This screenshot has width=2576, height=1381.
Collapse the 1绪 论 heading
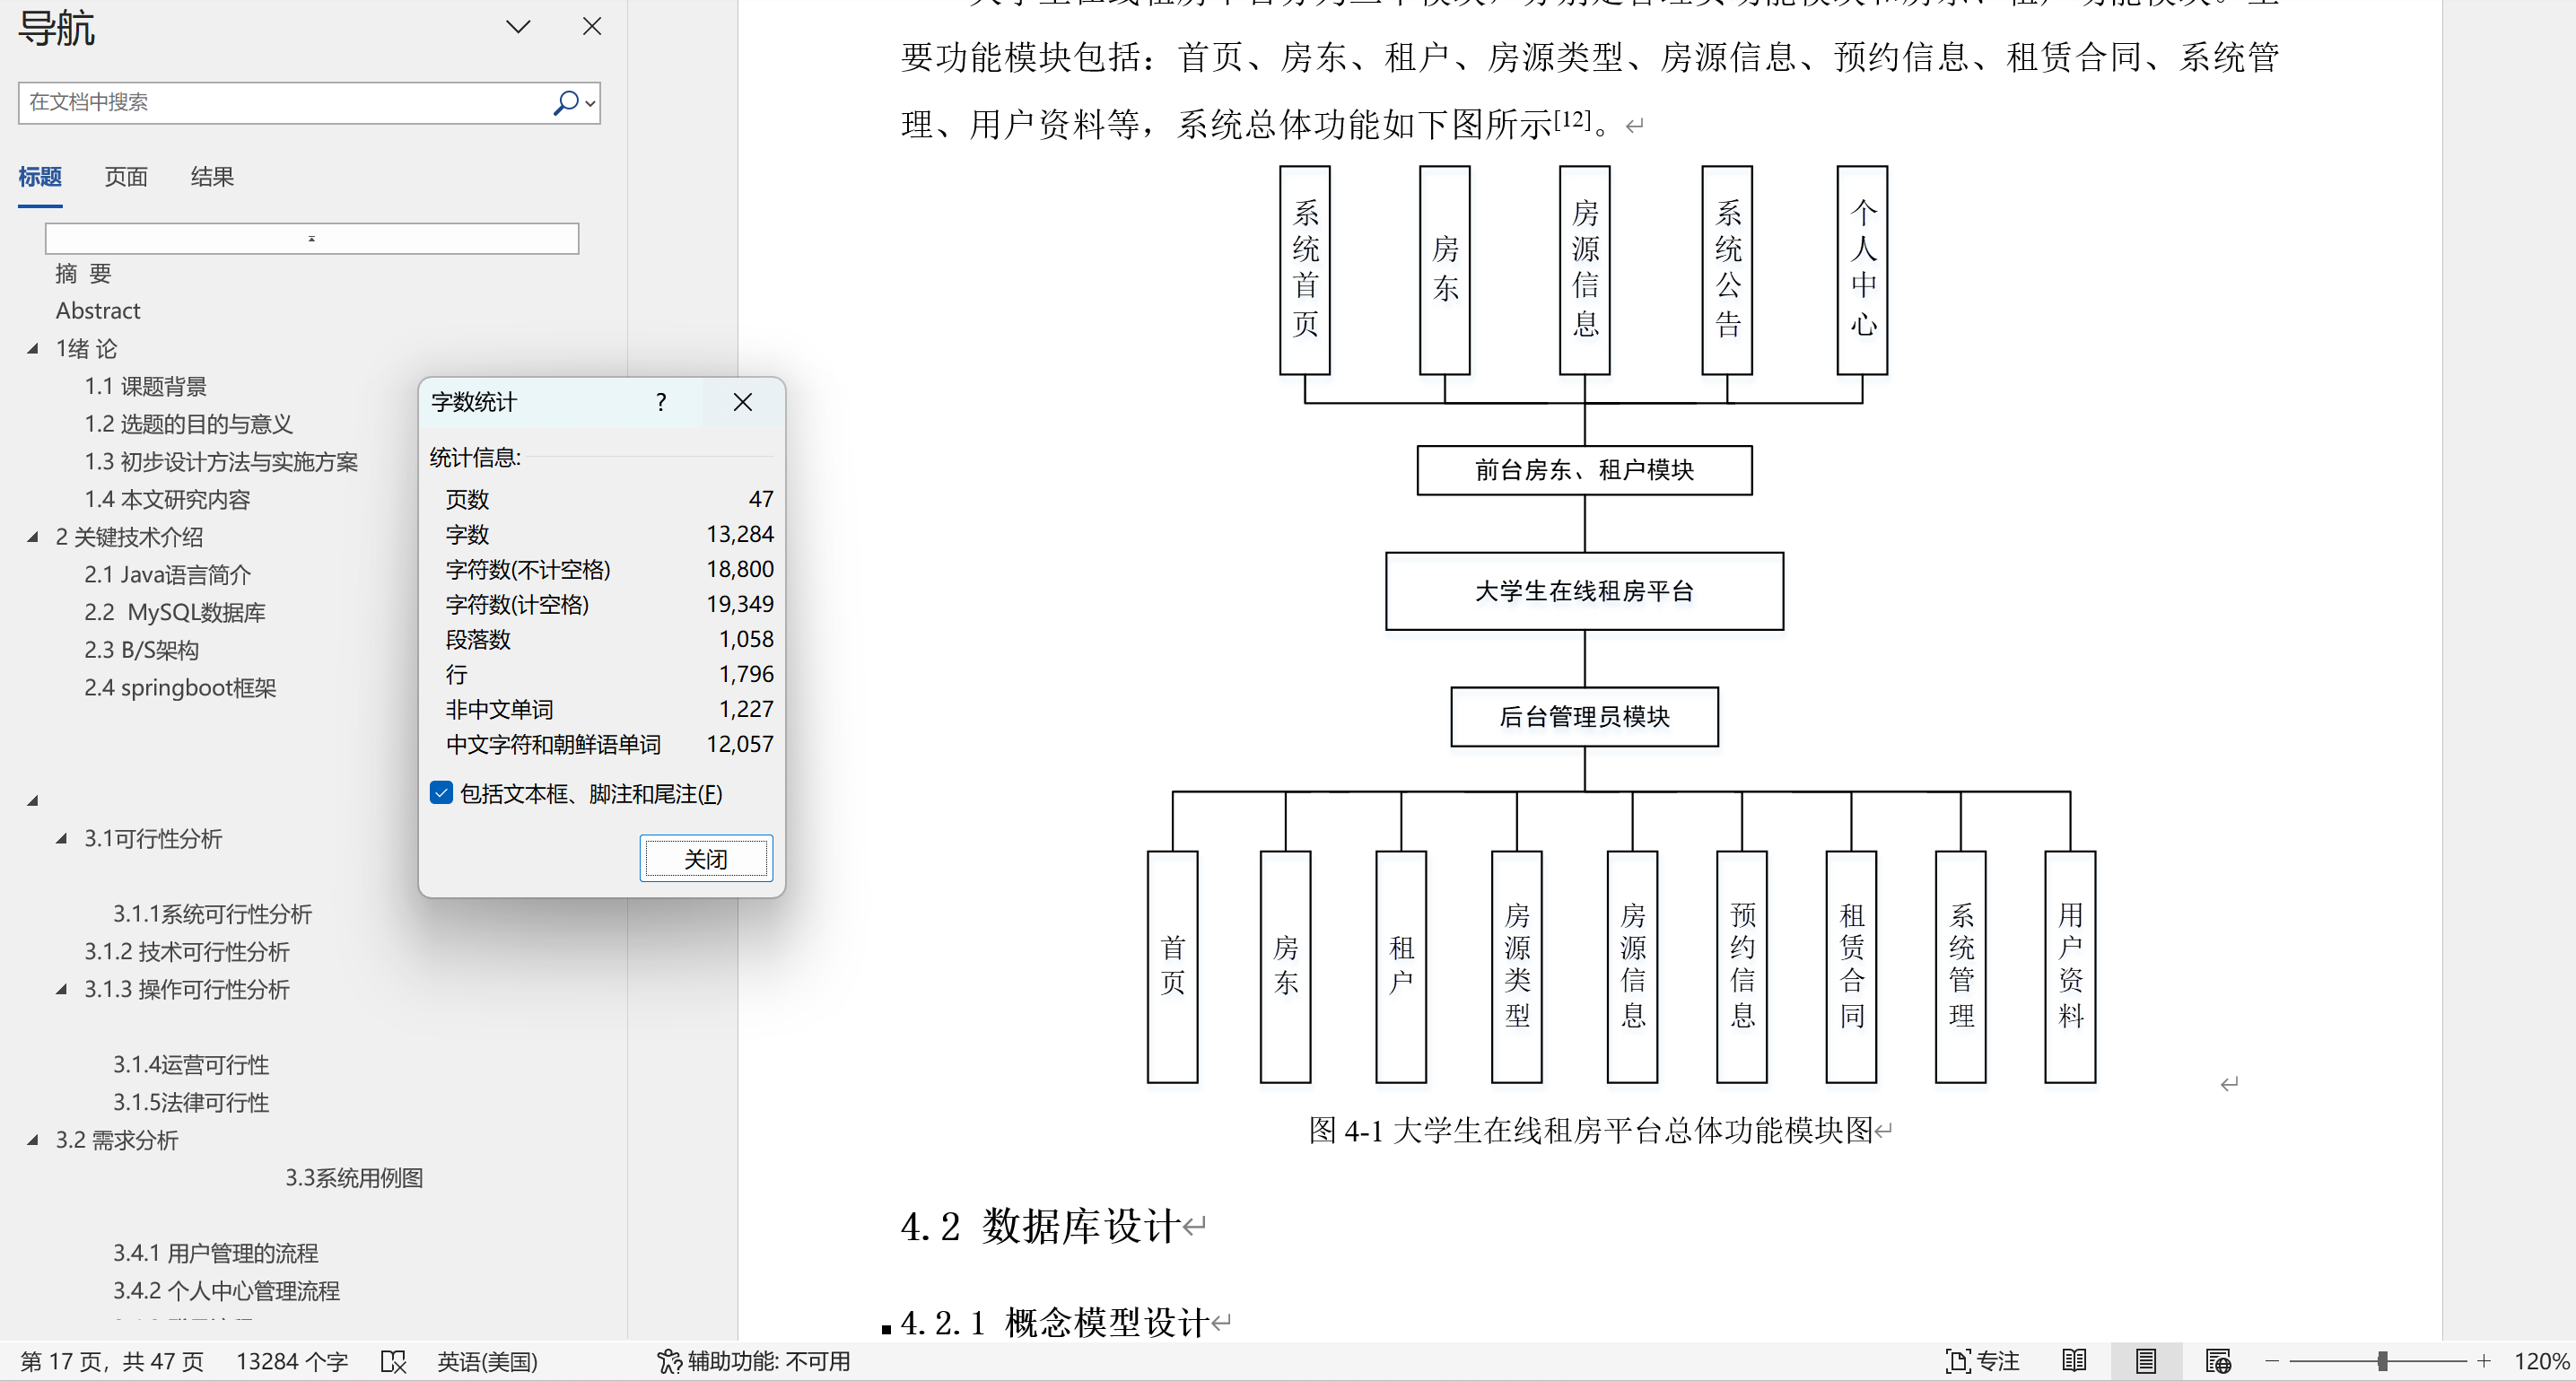(33, 349)
